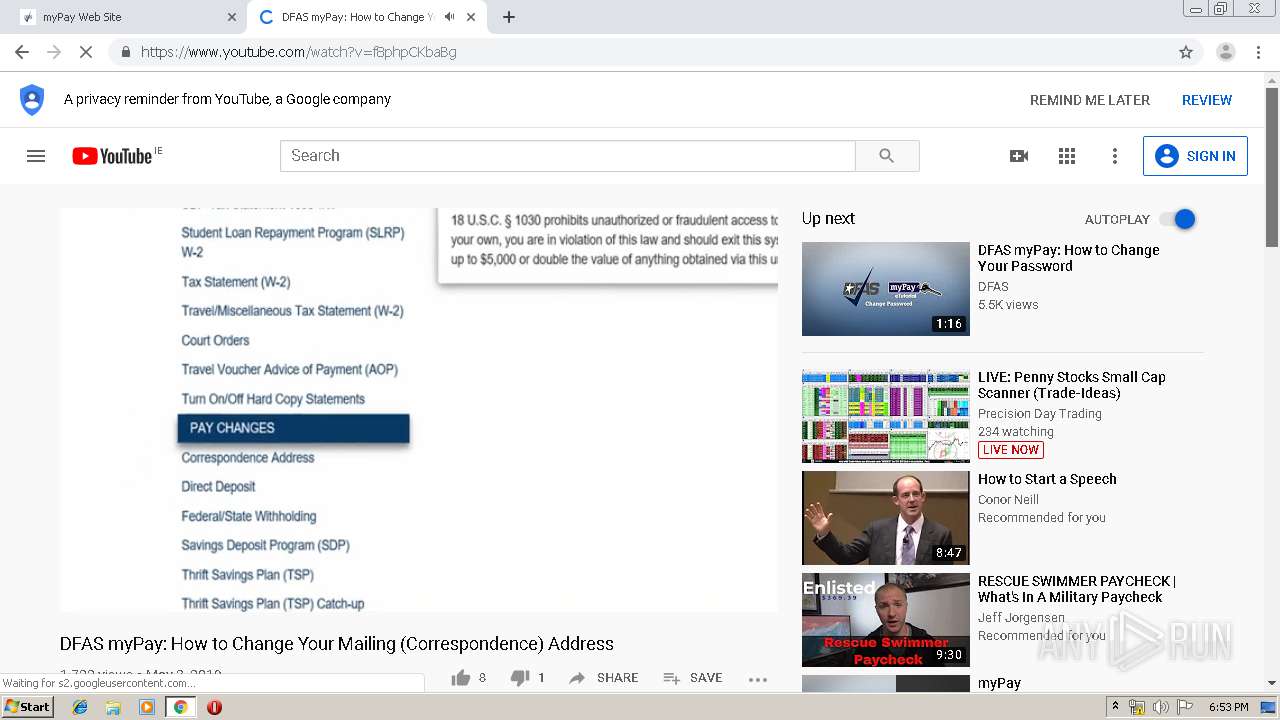This screenshot has width=1280, height=720.
Task: Open more actions ellipsis below video
Action: (x=758, y=679)
